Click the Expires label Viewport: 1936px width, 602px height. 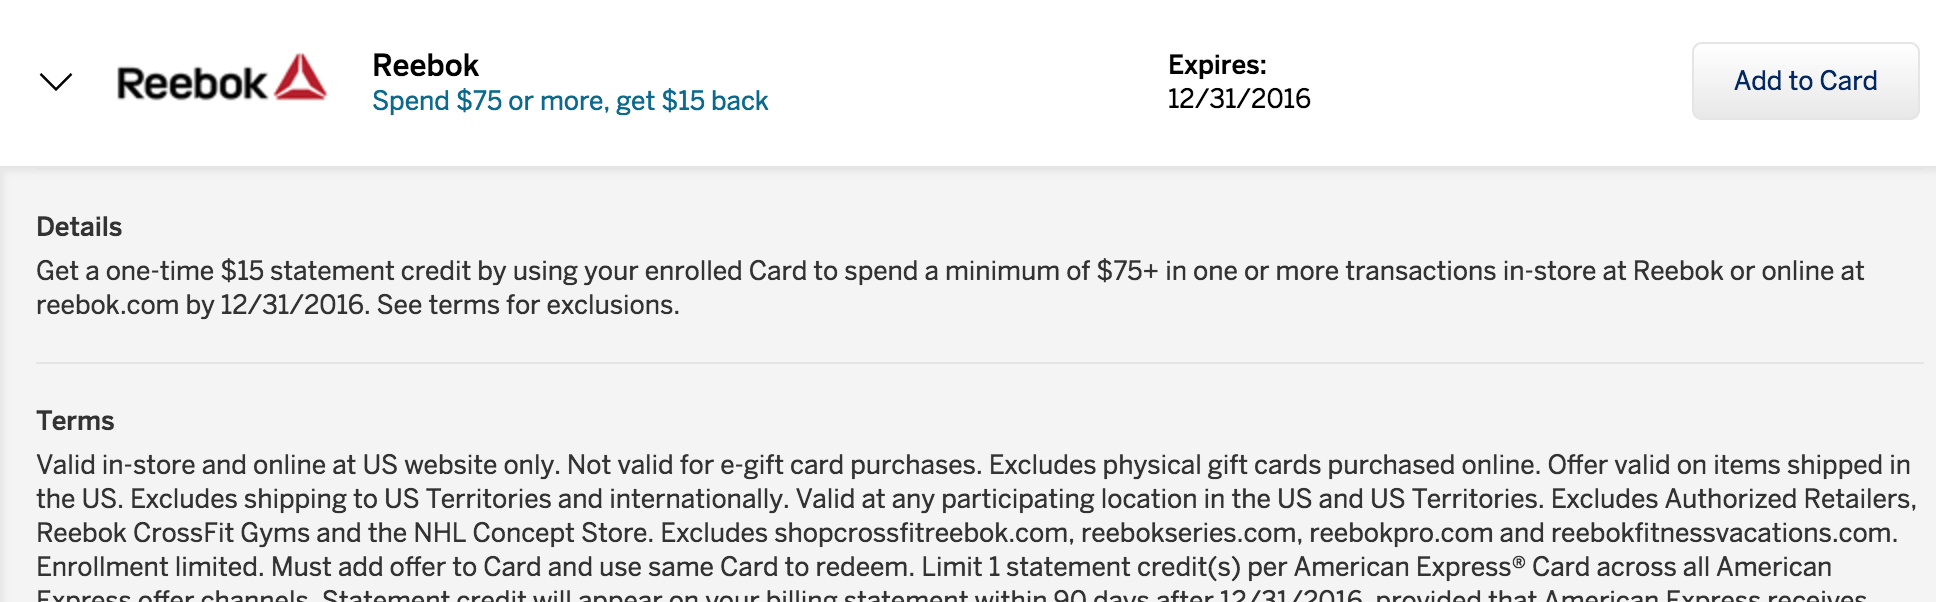coord(1217,65)
